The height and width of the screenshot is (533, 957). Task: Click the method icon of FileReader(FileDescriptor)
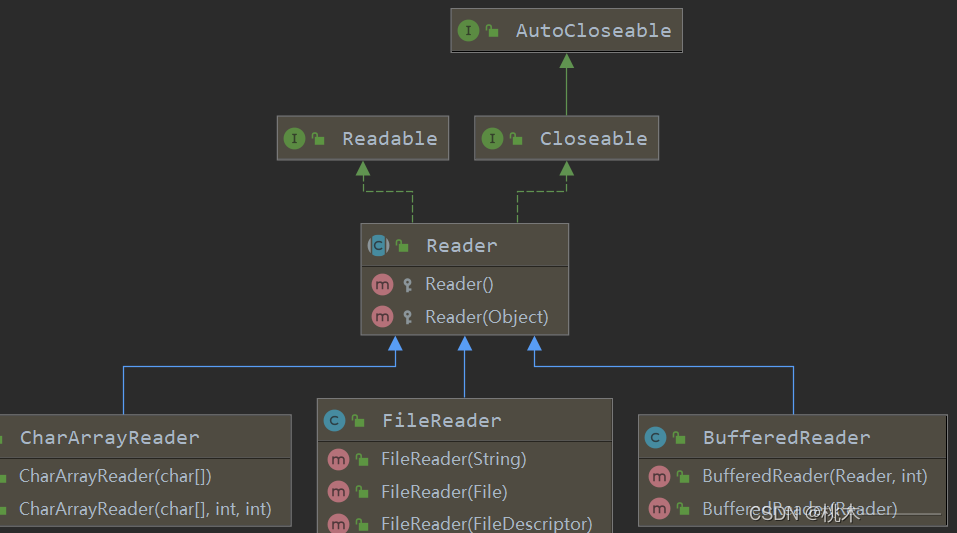click(338, 523)
